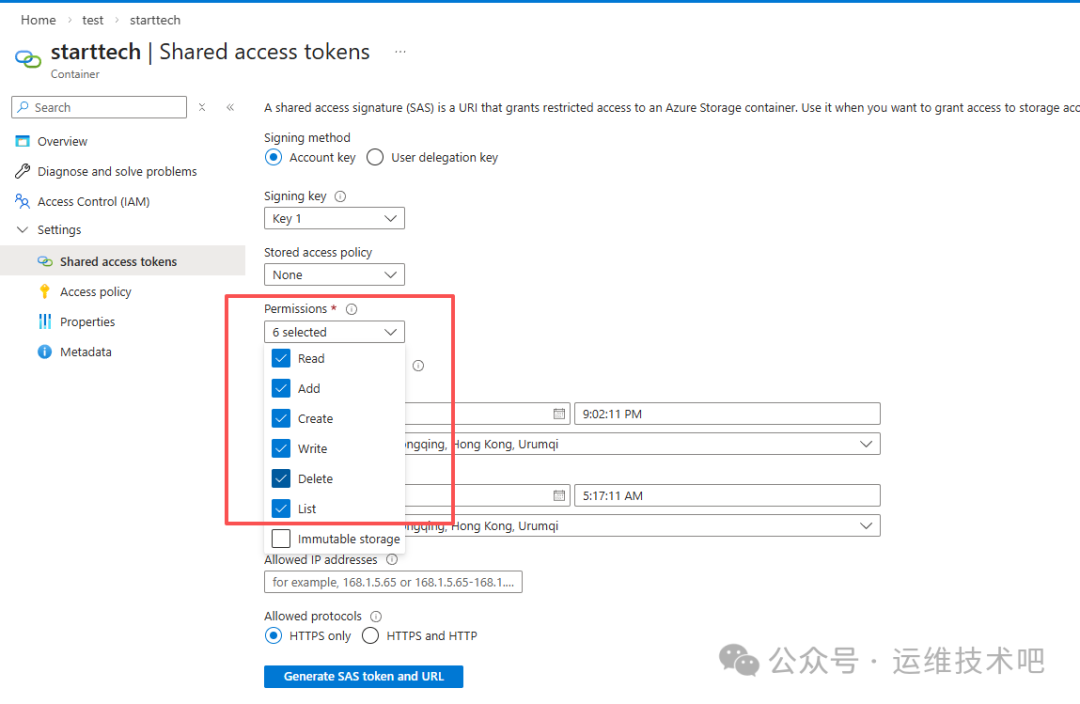Viewport: 1080px width, 704px height.
Task: Open the start date calendar picker icon
Action: [559, 414]
